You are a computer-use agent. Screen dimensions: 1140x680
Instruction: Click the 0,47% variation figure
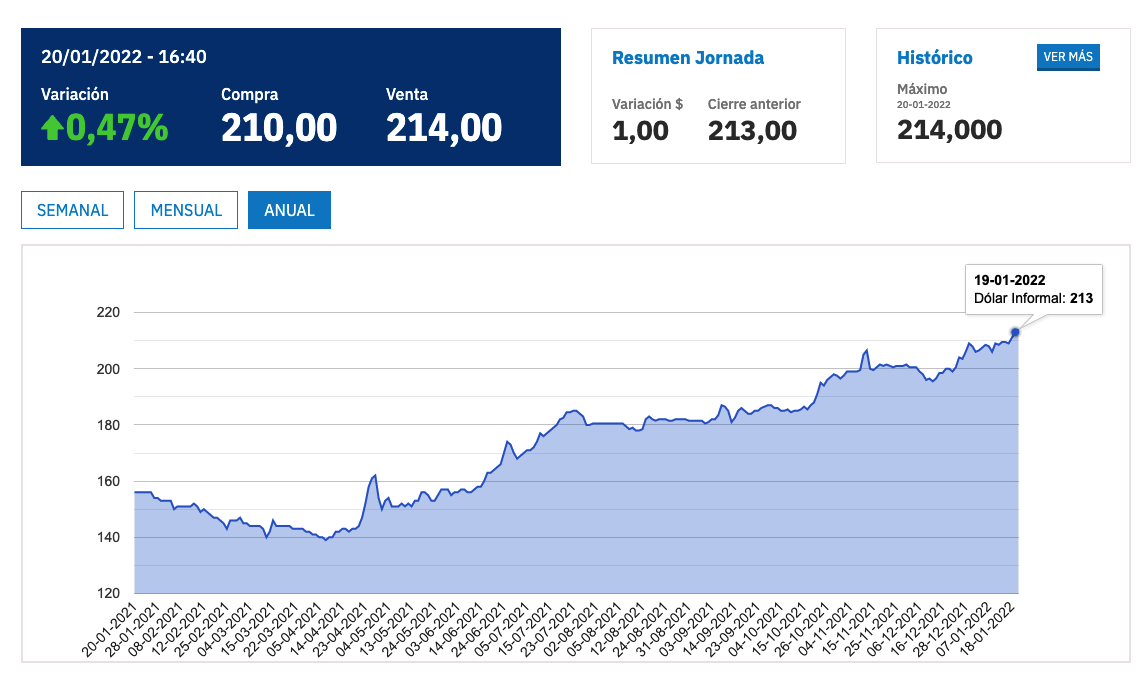117,128
